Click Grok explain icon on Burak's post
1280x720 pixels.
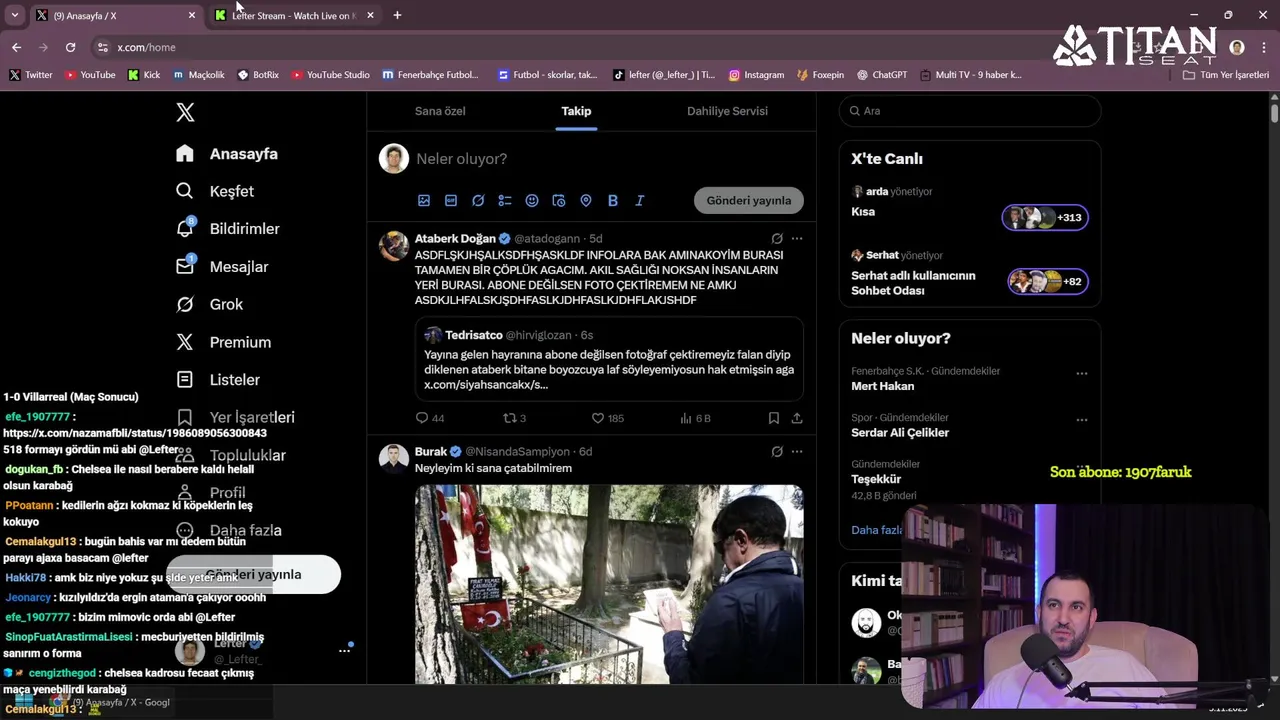point(777,452)
